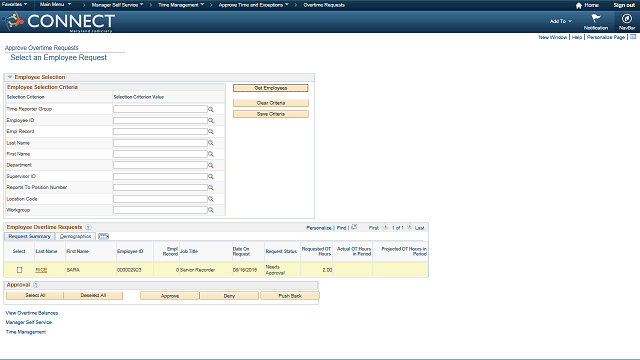Click lookup magnifier beside Time Reporter Group
The width and height of the screenshot is (640, 360).
tap(211, 109)
